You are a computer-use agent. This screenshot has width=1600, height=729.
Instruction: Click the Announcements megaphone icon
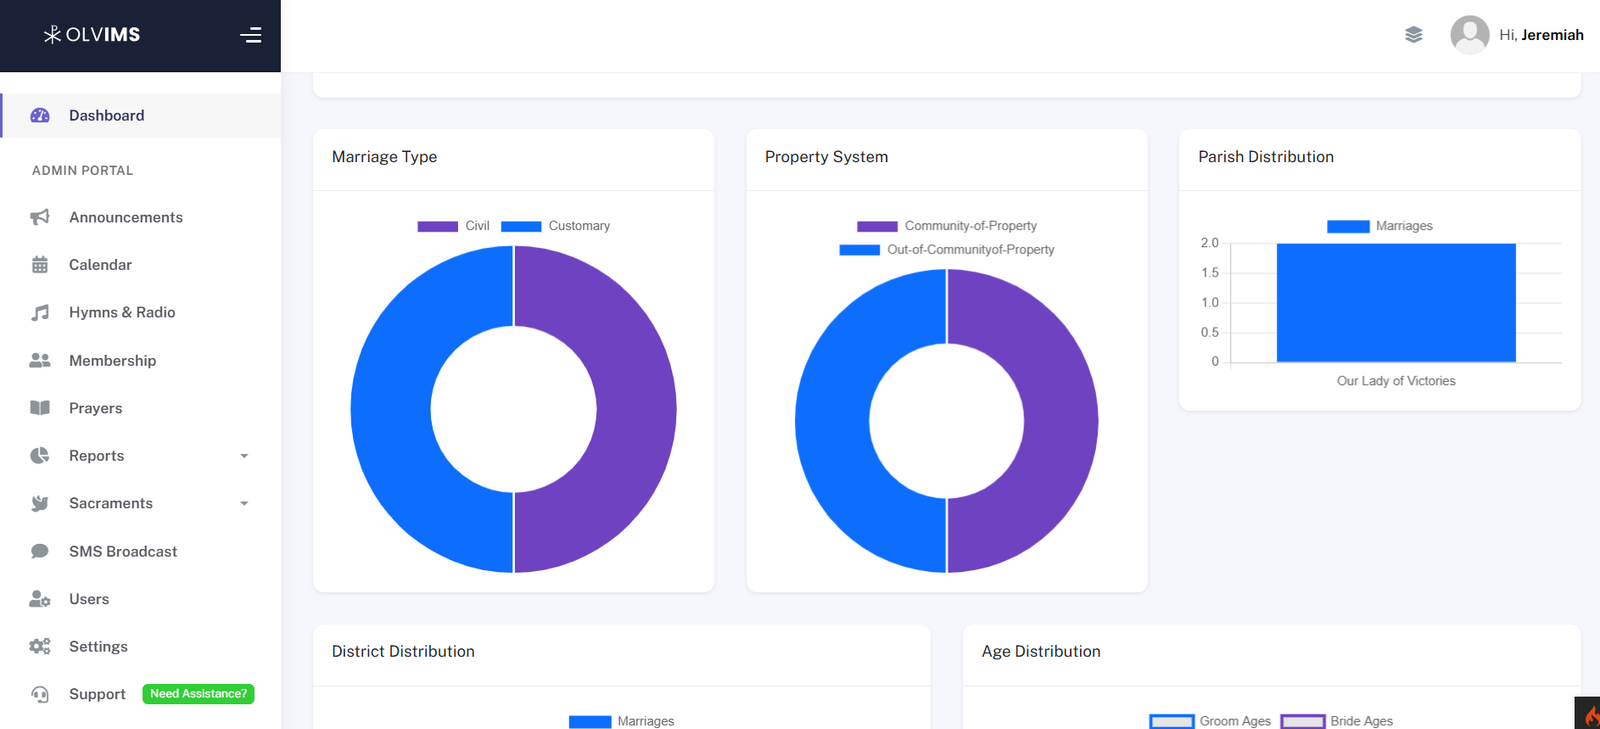click(x=40, y=217)
